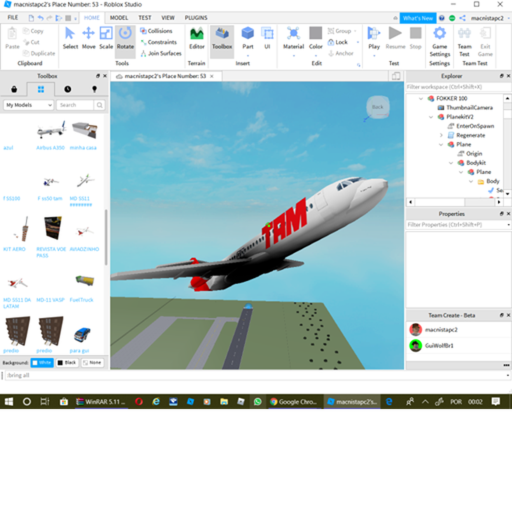This screenshot has width=512, height=512.
Task: Open the My Models dropdown
Action: pos(29,105)
